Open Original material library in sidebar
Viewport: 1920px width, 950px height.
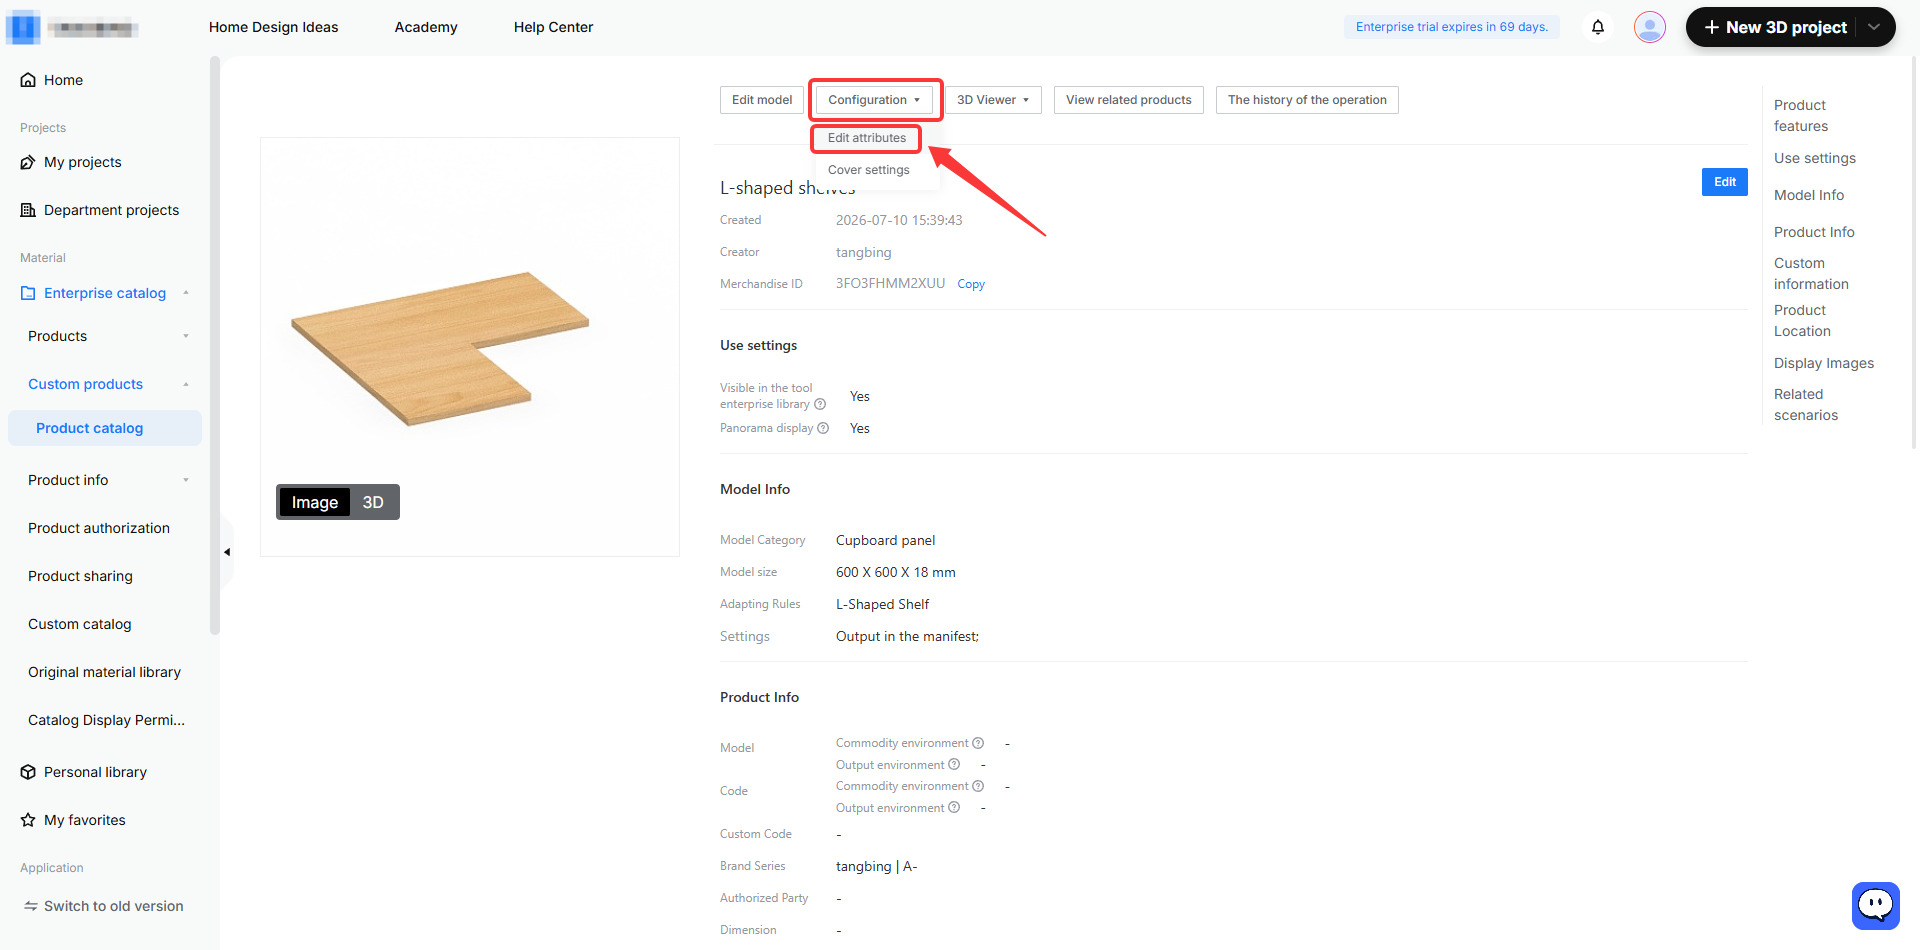click(x=105, y=672)
